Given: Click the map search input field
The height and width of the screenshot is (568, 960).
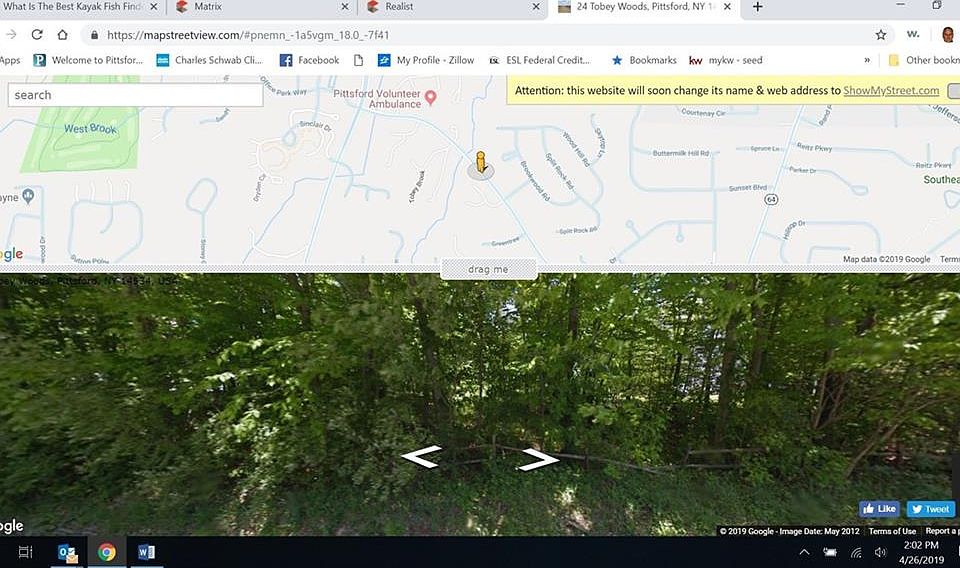Looking at the screenshot, I should point(135,95).
